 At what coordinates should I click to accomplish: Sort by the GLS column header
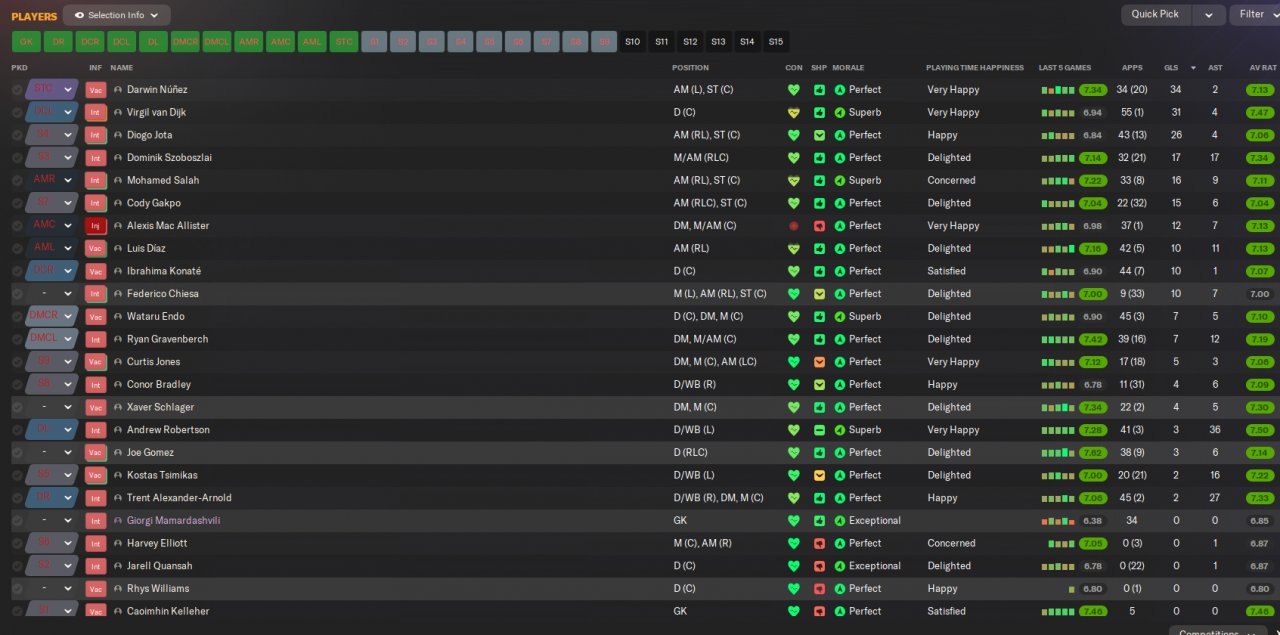[x=1170, y=68]
